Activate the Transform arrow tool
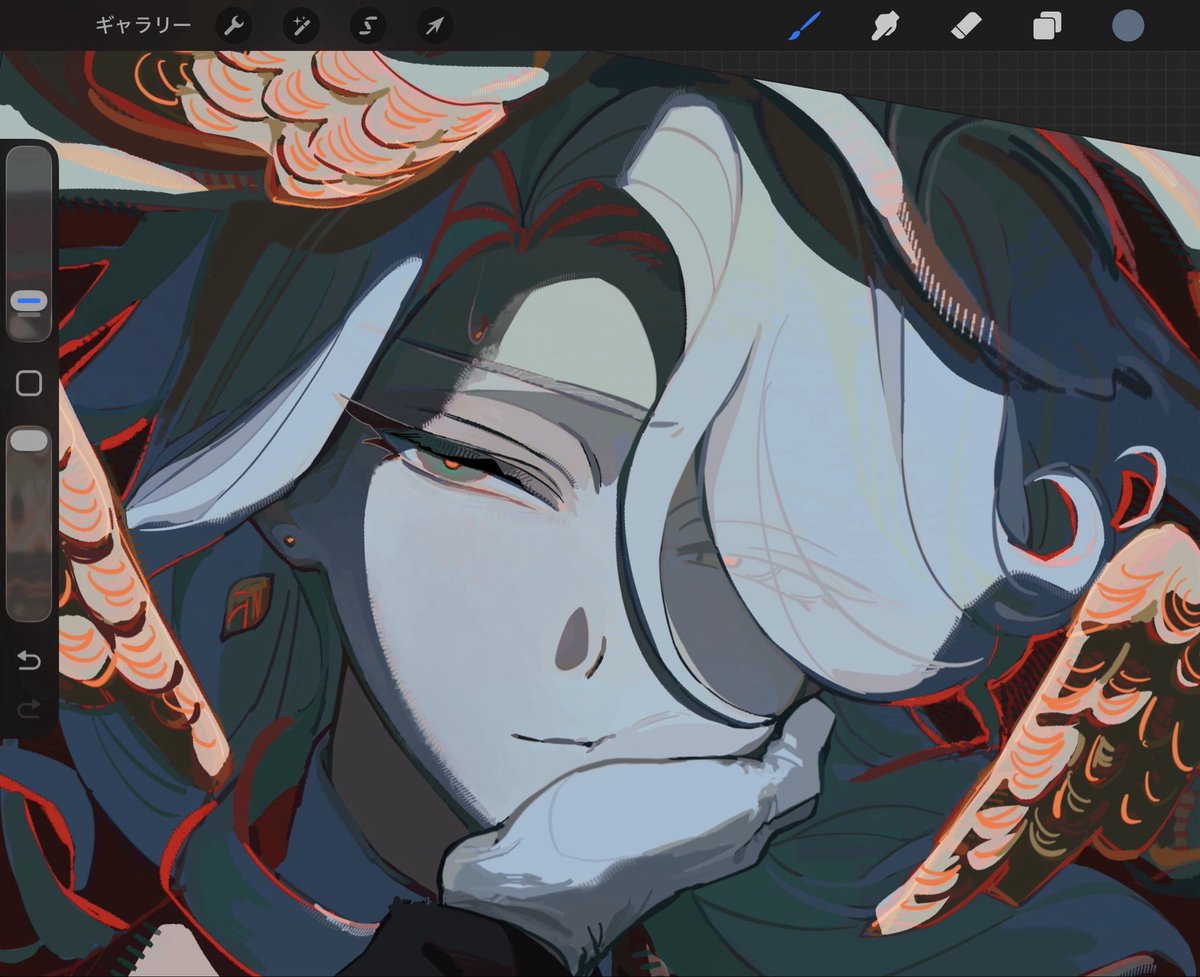This screenshot has width=1200, height=977. [x=434, y=26]
